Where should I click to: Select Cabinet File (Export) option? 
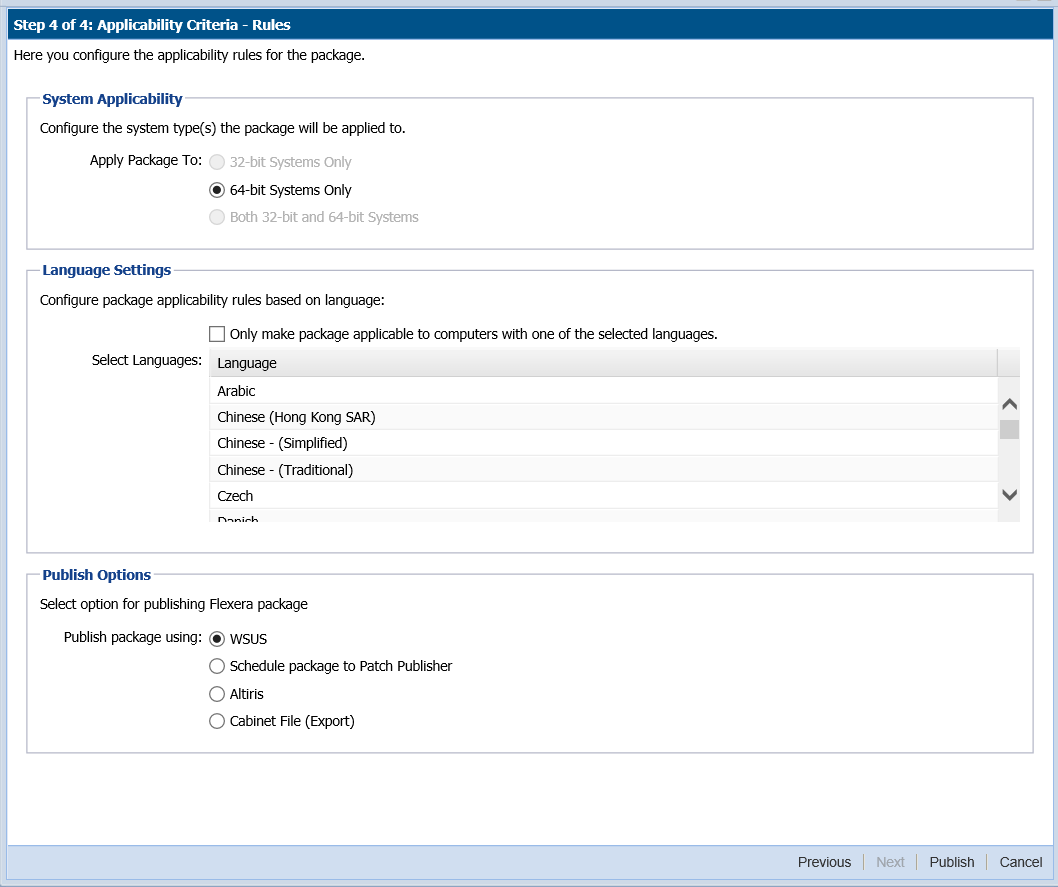[217, 721]
